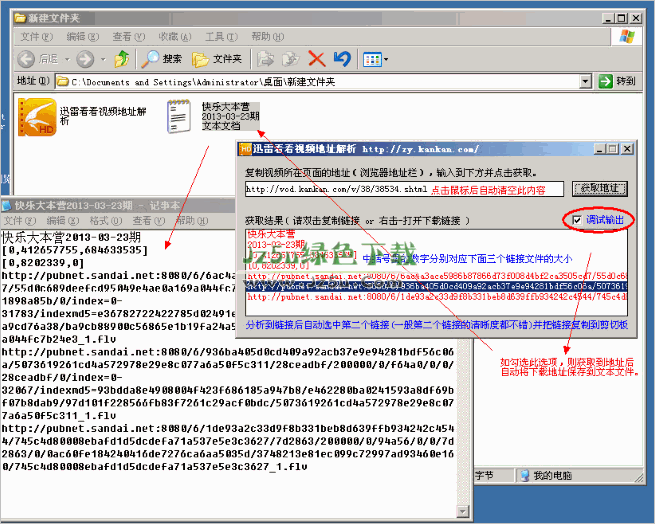Open Explorer File menu (文件)
This screenshot has height=524, width=655.
(37, 37)
